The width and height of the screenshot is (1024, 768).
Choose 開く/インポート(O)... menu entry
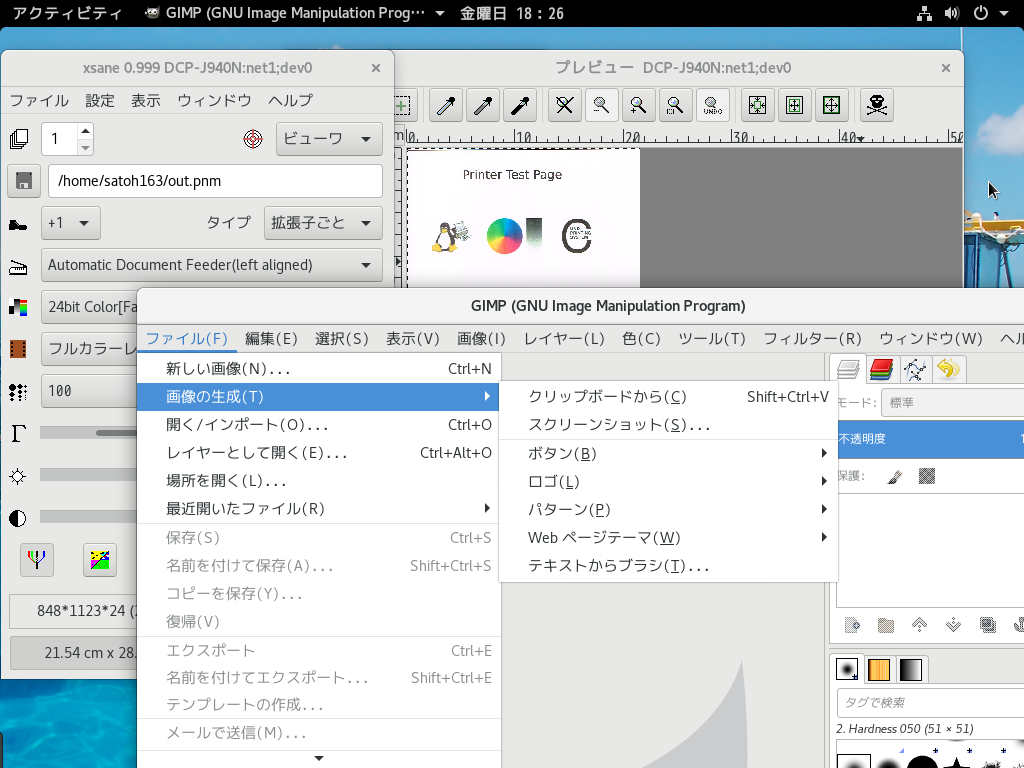tap(317, 425)
